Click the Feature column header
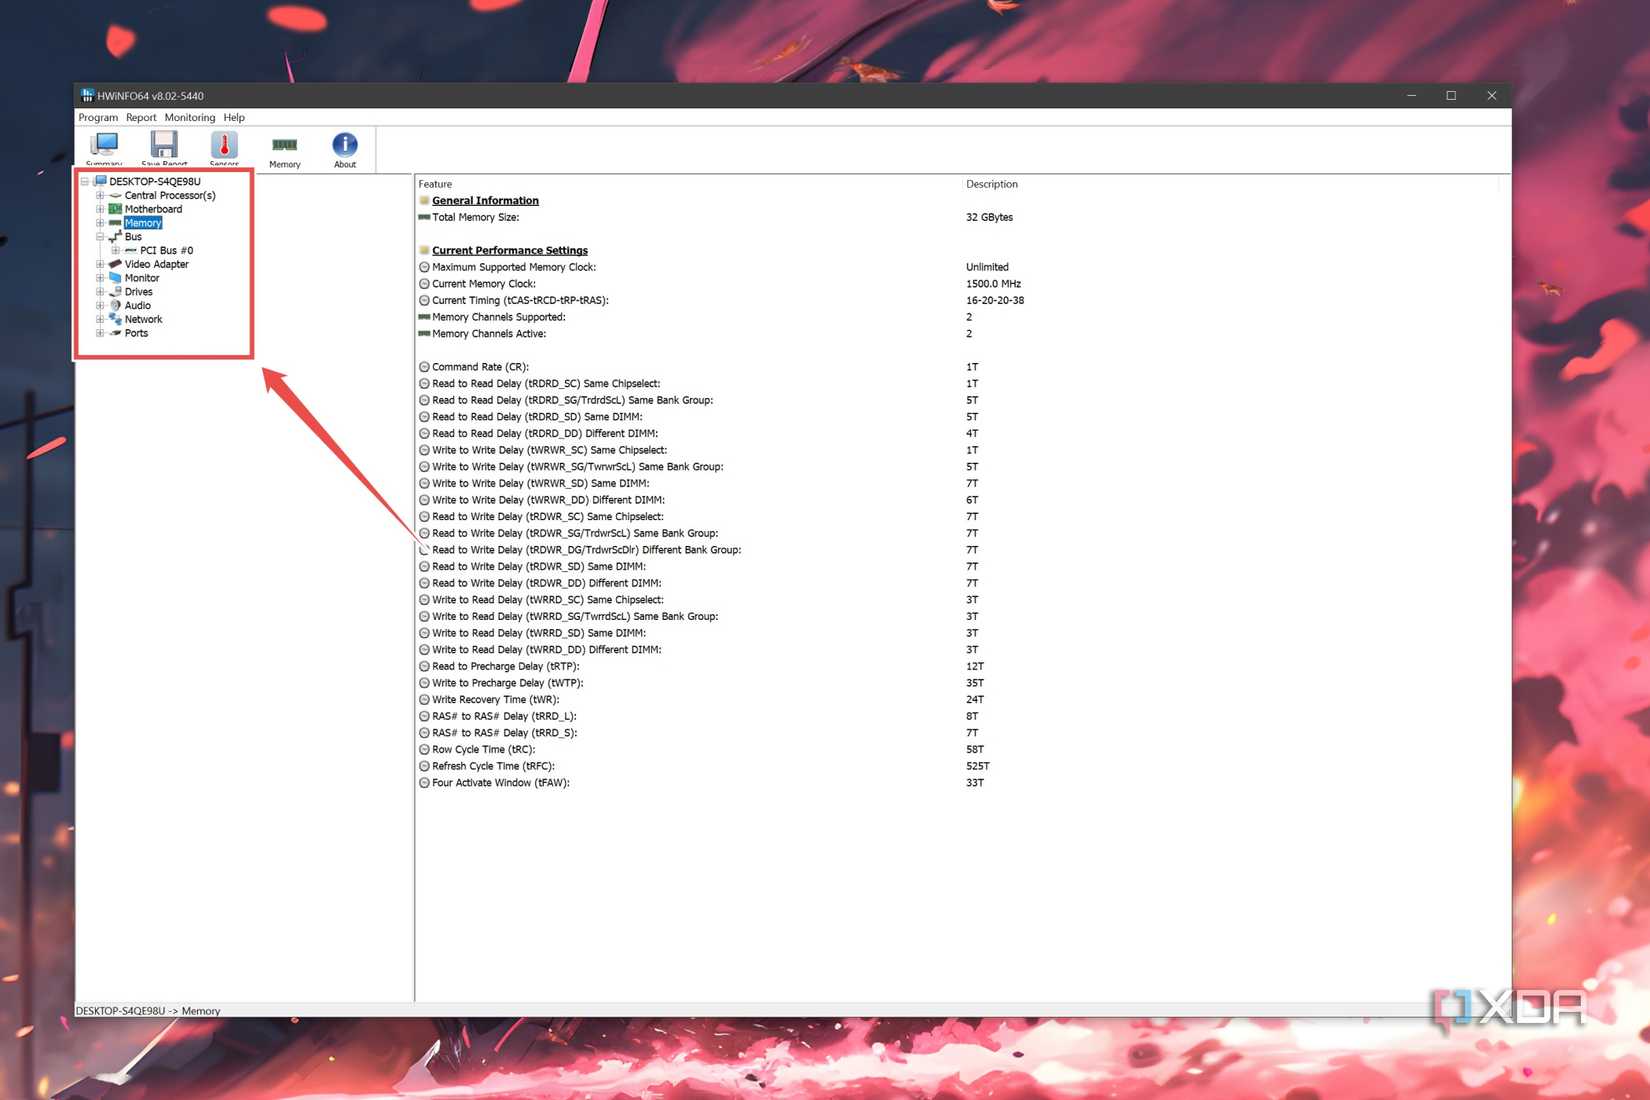 (435, 184)
